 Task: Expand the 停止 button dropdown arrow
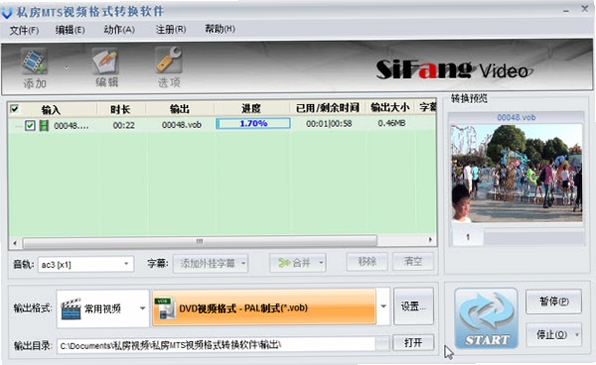click(x=577, y=335)
